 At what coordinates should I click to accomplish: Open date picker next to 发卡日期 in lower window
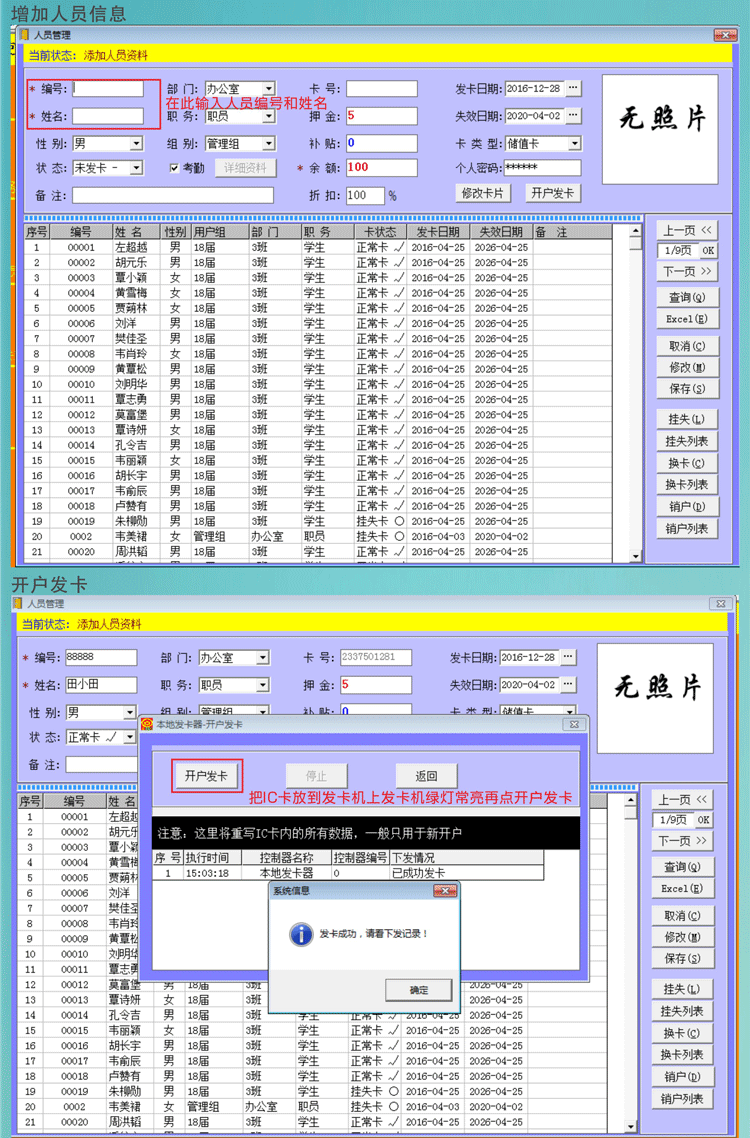click(568, 657)
